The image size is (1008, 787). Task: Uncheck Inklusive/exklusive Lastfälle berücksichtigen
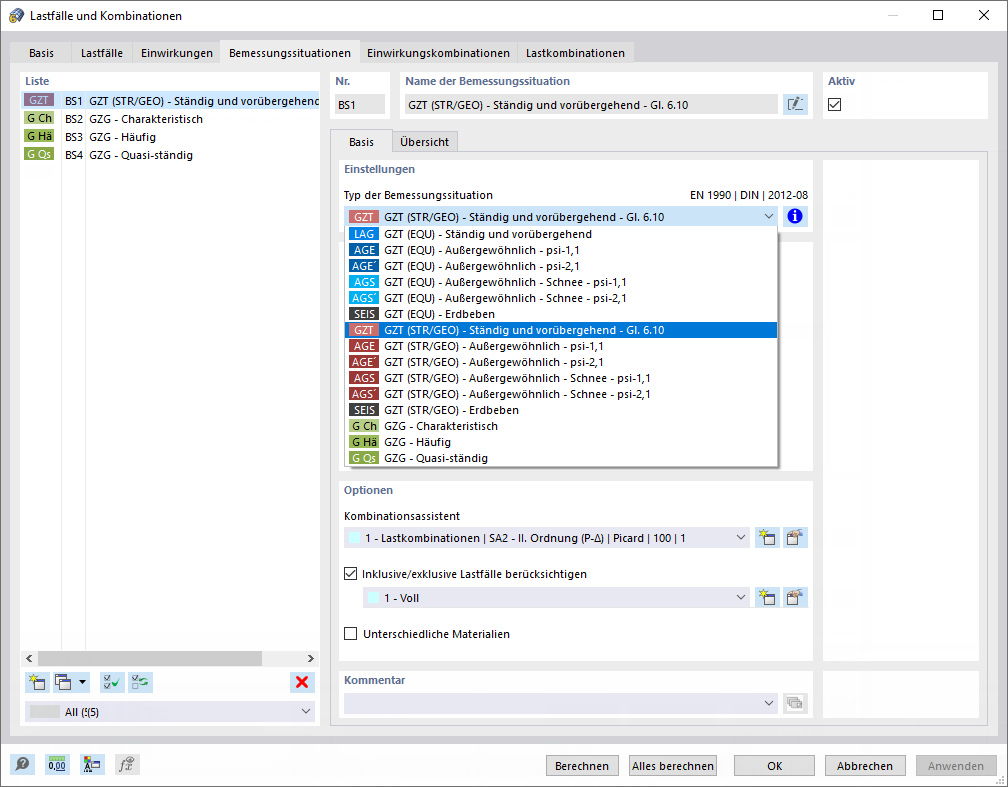point(350,574)
